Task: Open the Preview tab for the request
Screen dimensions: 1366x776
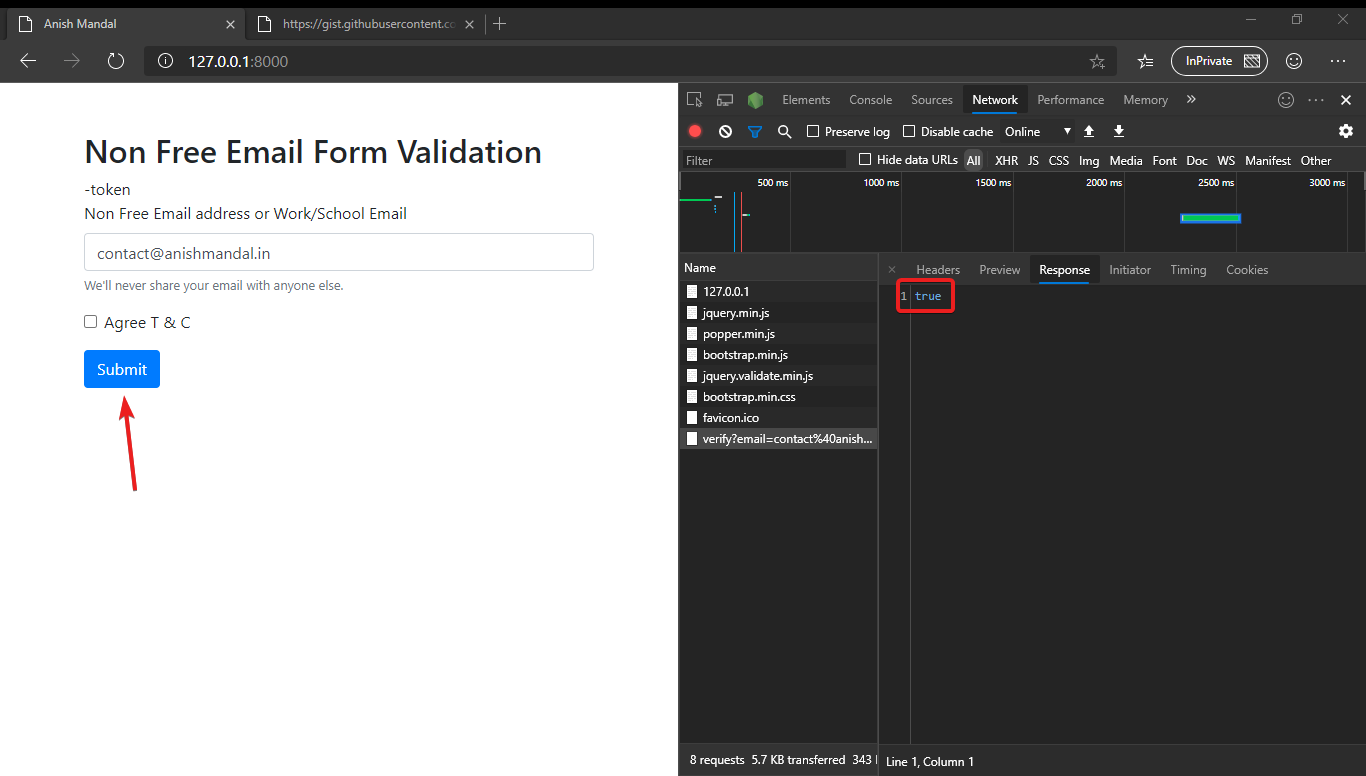Action: pos(998,269)
